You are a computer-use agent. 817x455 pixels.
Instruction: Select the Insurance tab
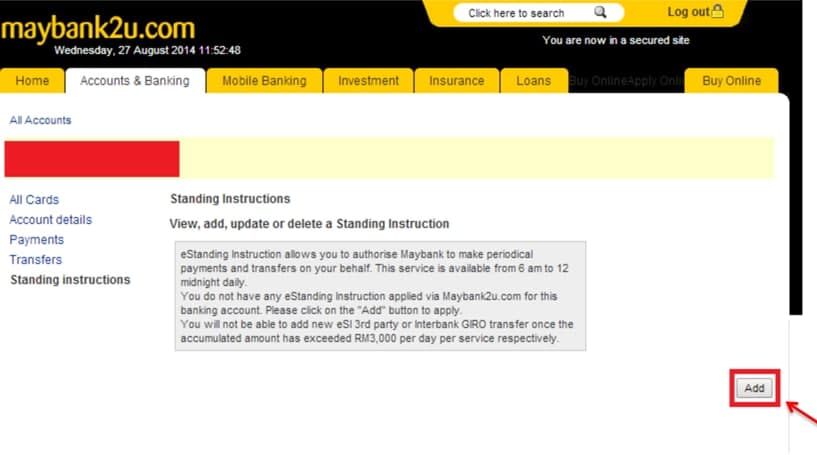456,81
